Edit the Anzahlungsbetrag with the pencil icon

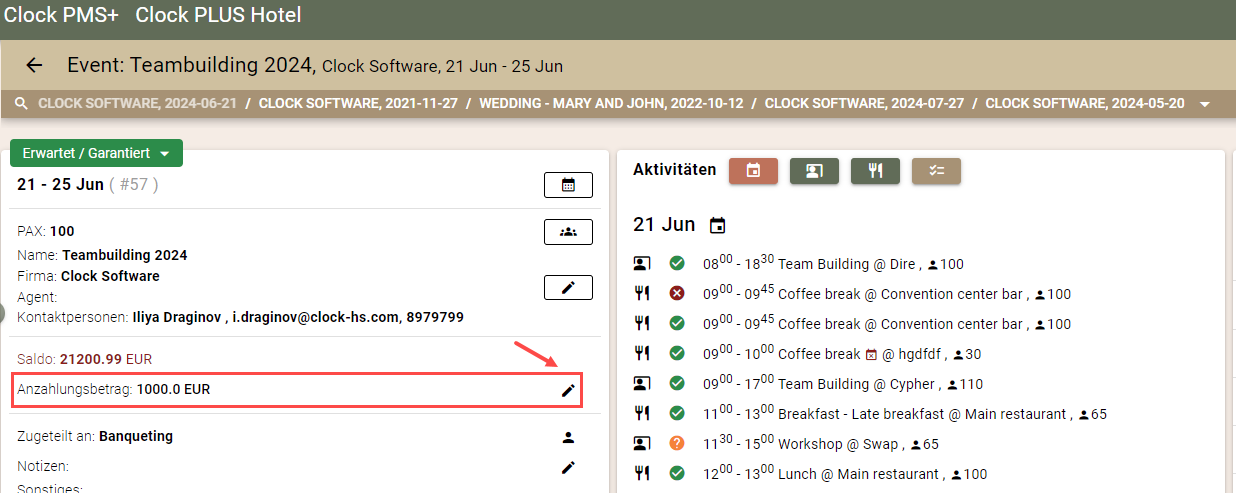point(568,390)
